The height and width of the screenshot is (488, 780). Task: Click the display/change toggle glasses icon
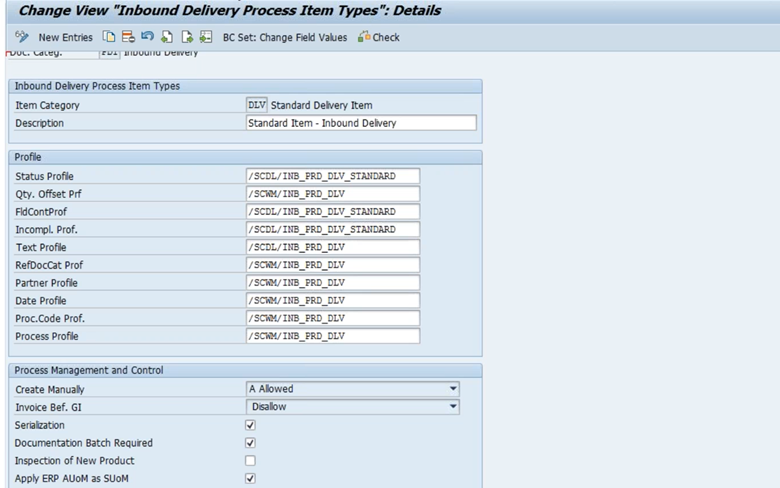[x=22, y=37]
